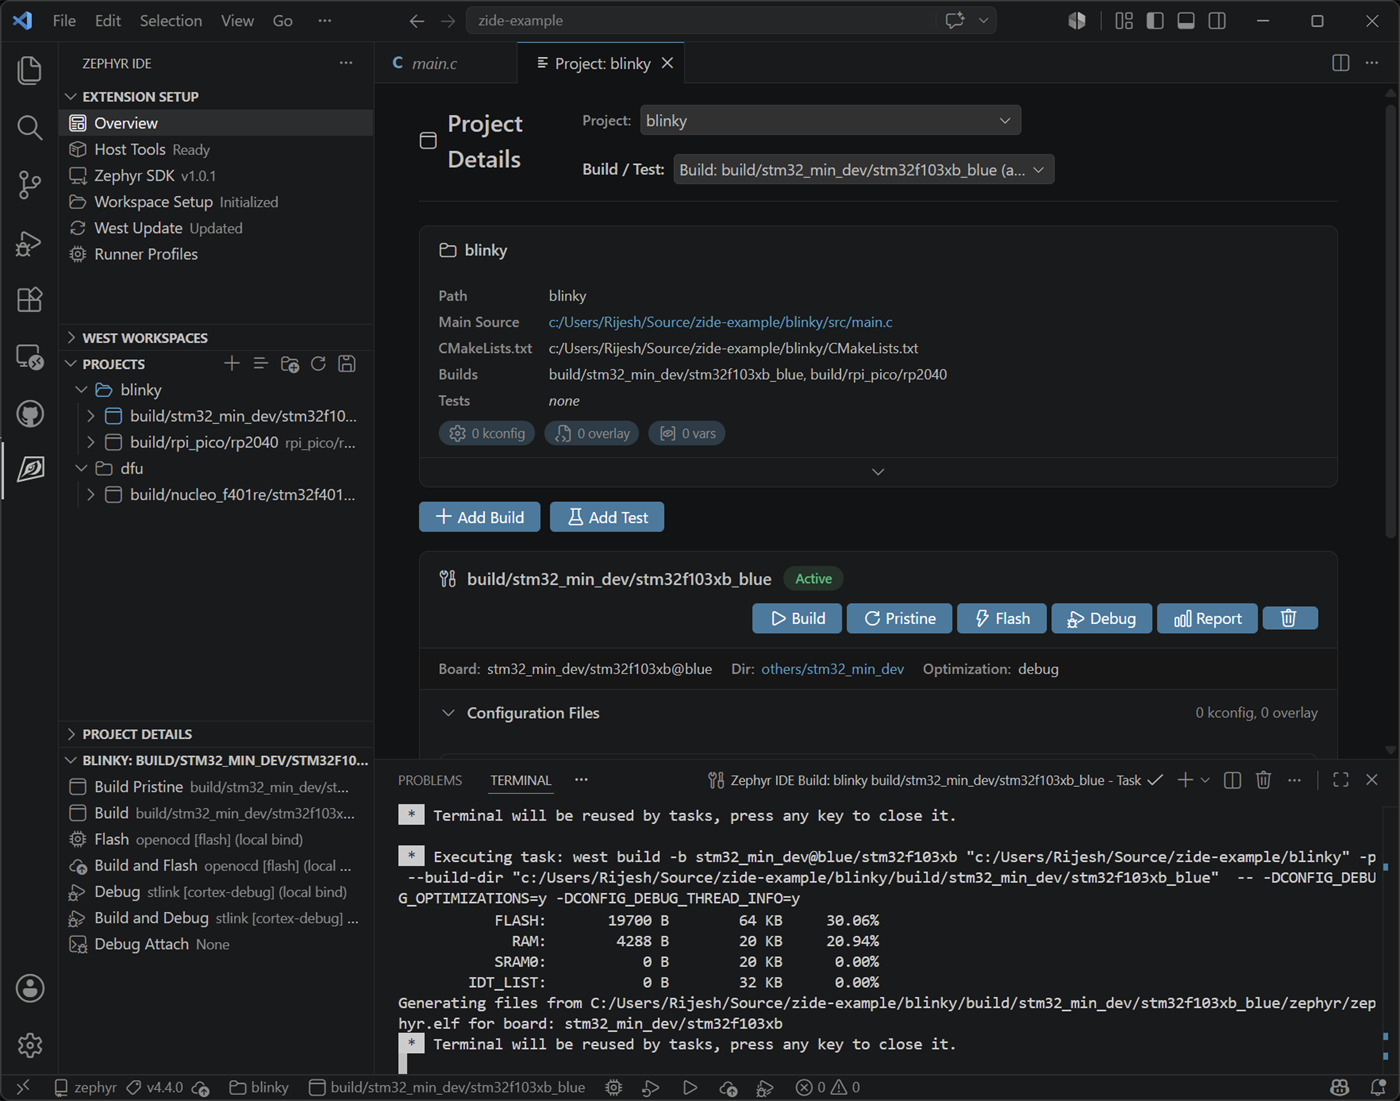This screenshot has height=1101, width=1400.
Task: Toggle the bottom panel layout icon
Action: pos(1186,20)
